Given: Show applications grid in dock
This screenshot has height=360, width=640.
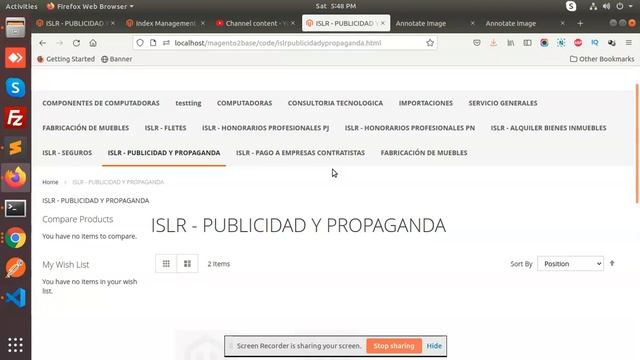Looking at the screenshot, I should (16, 345).
